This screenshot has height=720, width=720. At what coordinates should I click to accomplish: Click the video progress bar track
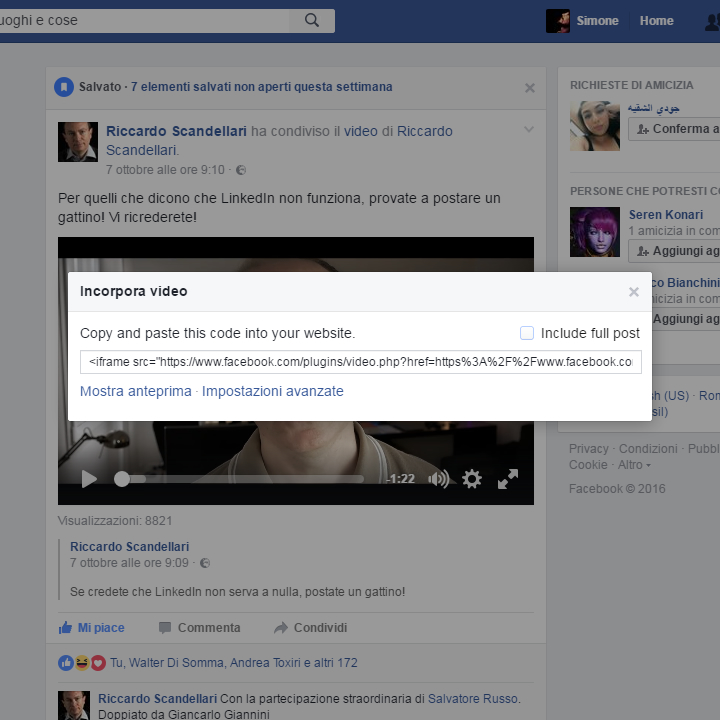(239, 479)
